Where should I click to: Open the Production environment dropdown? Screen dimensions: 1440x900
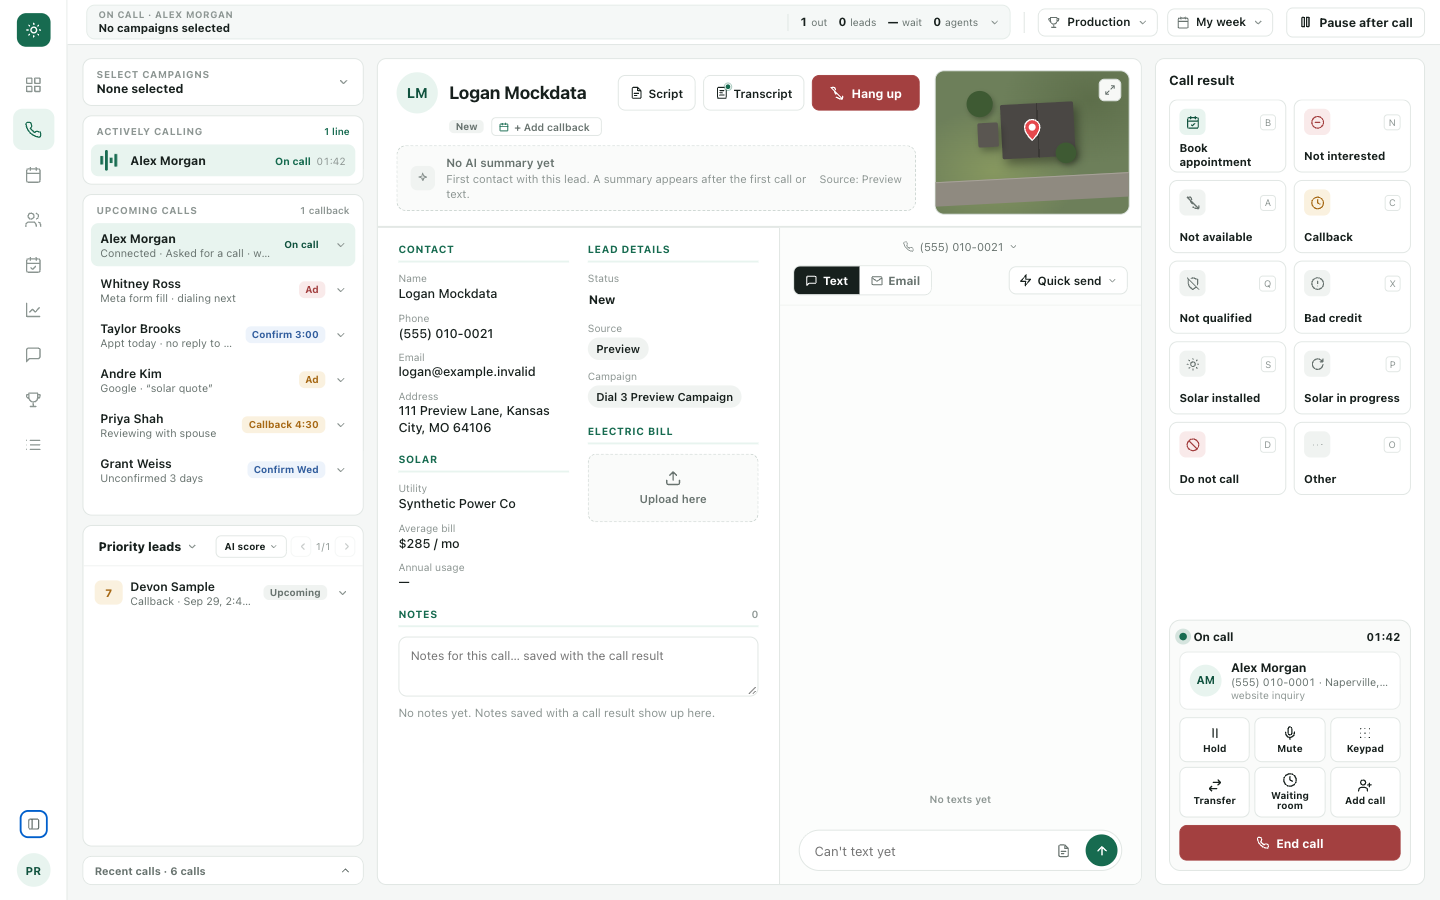click(x=1097, y=22)
